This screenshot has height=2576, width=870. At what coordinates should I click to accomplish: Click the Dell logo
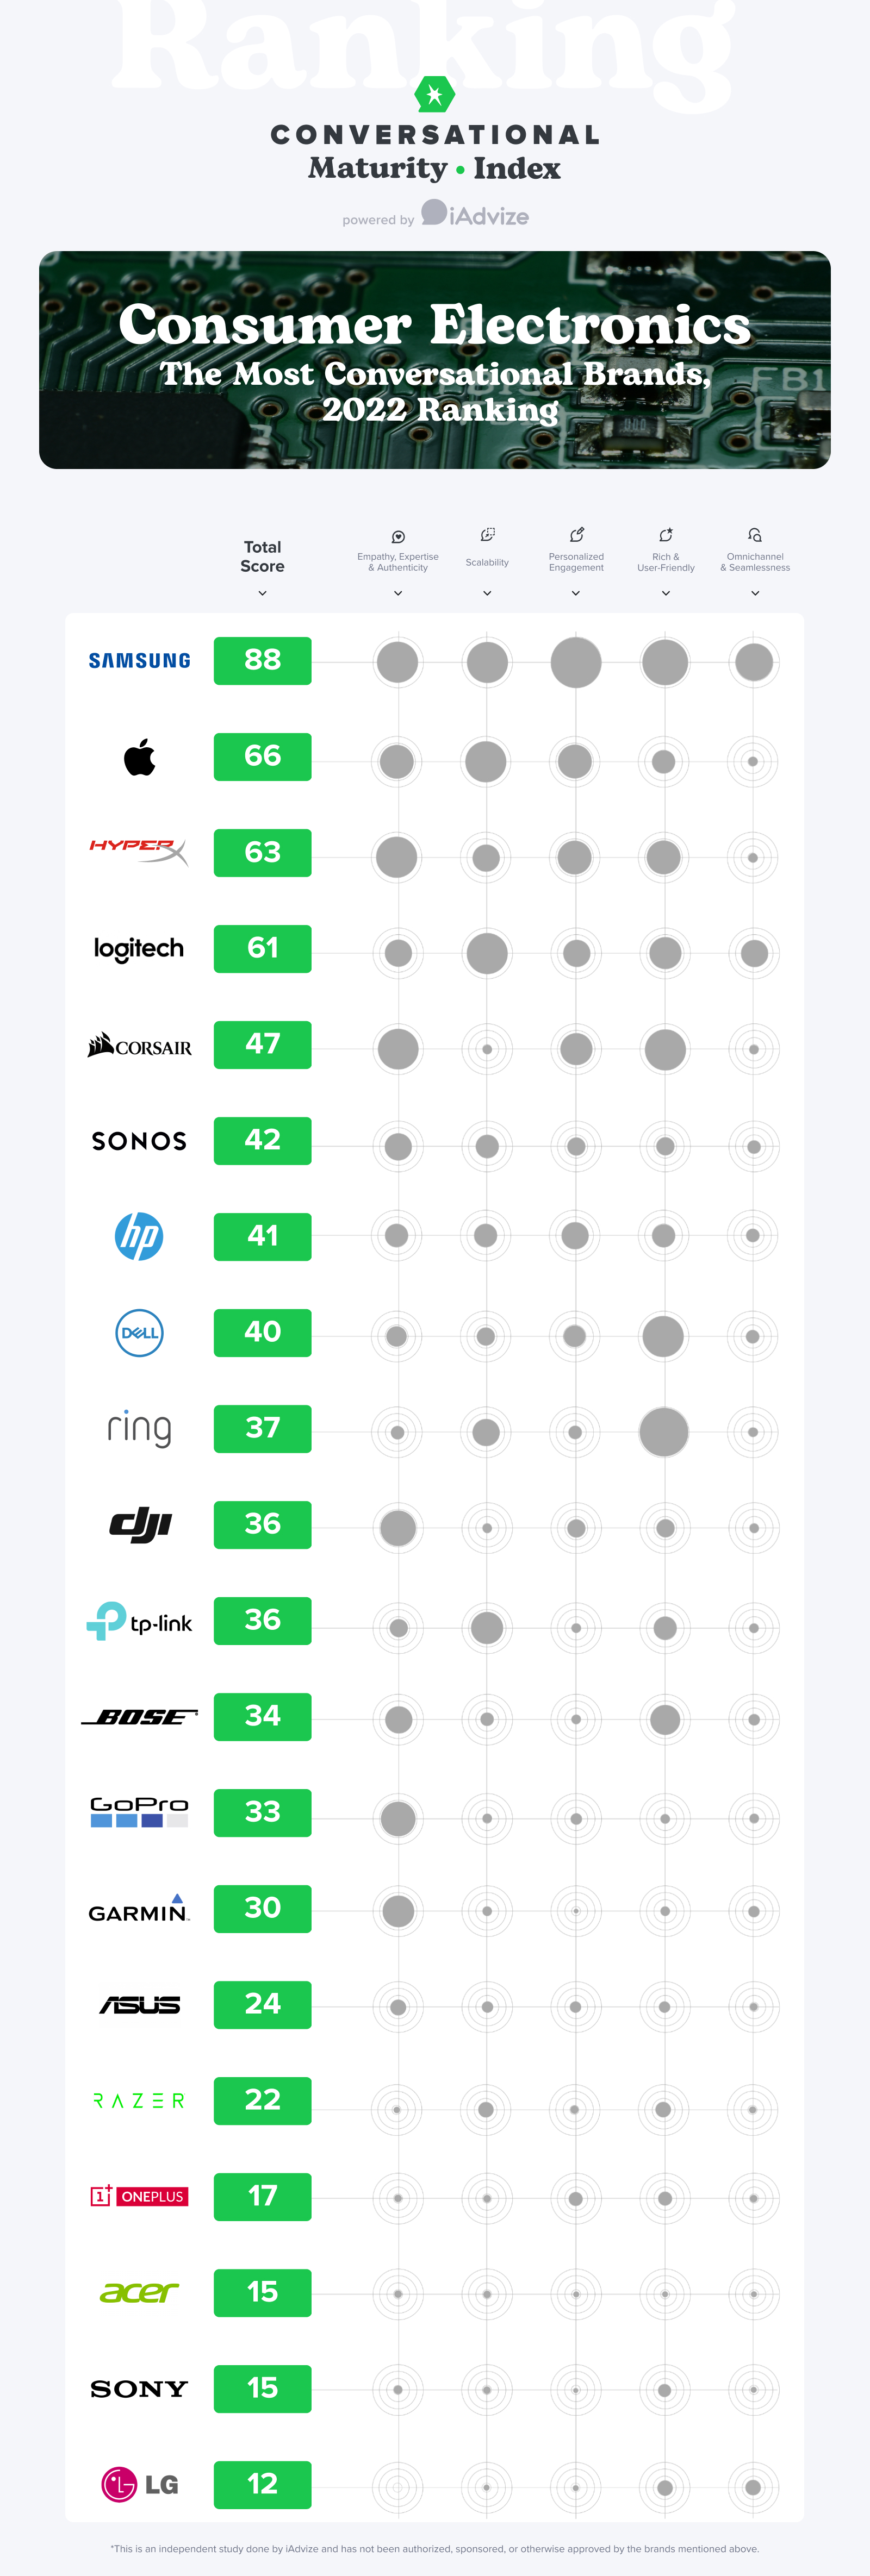[x=139, y=1332]
